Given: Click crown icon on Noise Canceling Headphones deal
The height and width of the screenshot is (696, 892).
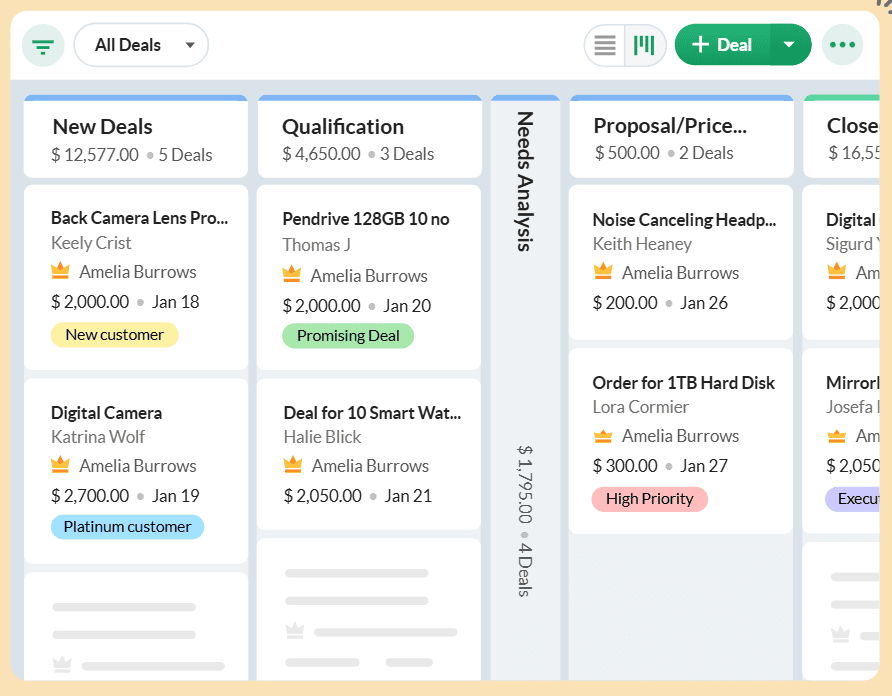Looking at the screenshot, I should (x=603, y=273).
